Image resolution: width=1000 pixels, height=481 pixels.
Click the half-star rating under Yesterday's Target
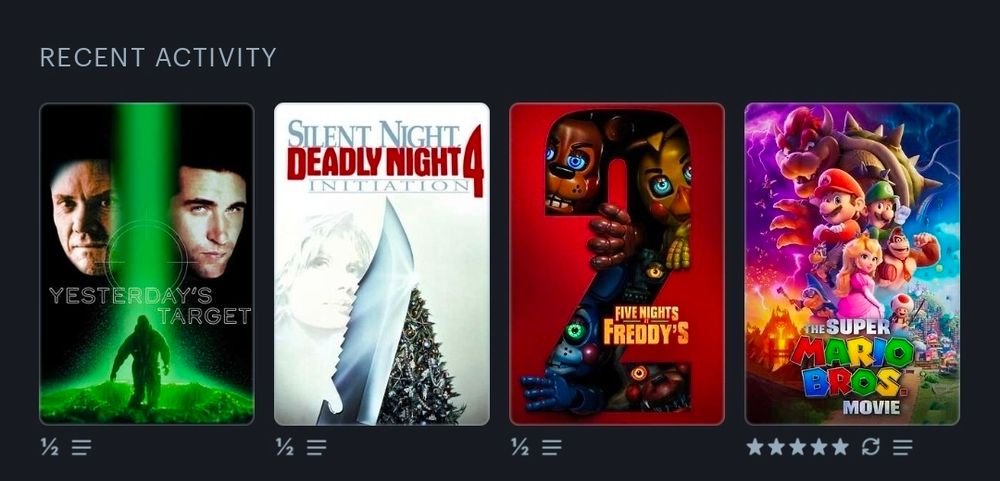tap(50, 447)
